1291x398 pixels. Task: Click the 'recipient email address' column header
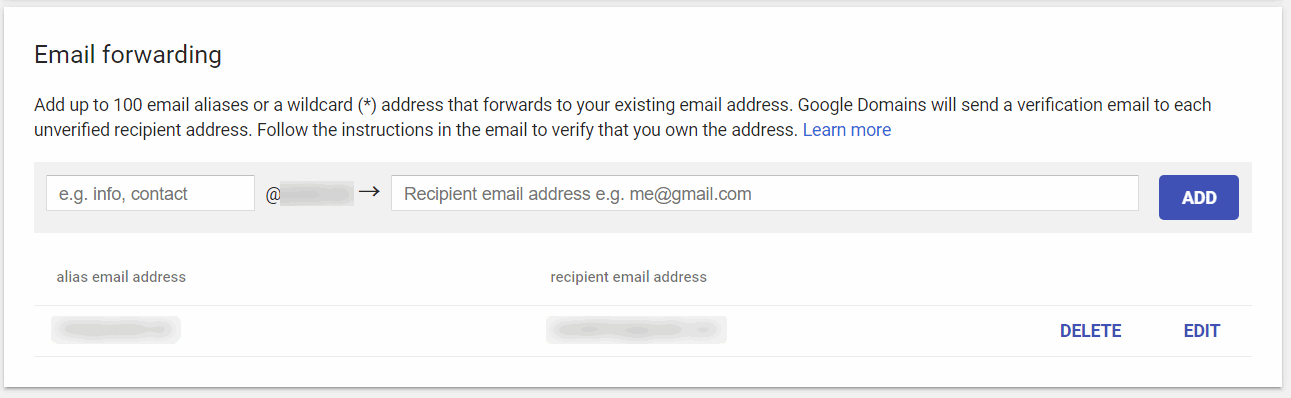[x=629, y=277]
